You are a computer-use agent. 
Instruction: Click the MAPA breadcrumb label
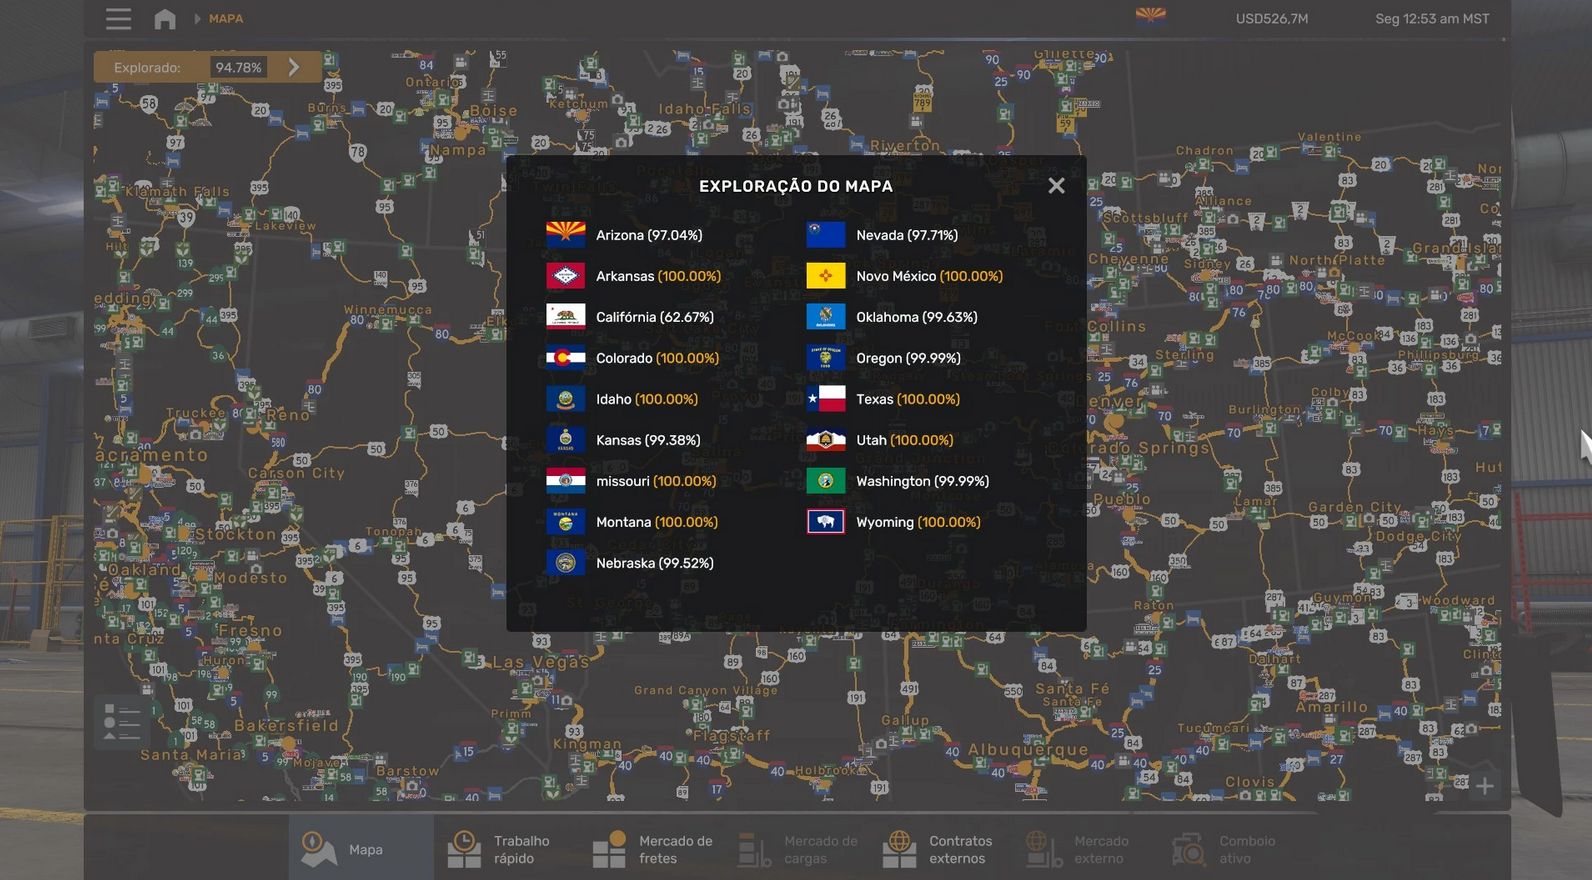226,19
